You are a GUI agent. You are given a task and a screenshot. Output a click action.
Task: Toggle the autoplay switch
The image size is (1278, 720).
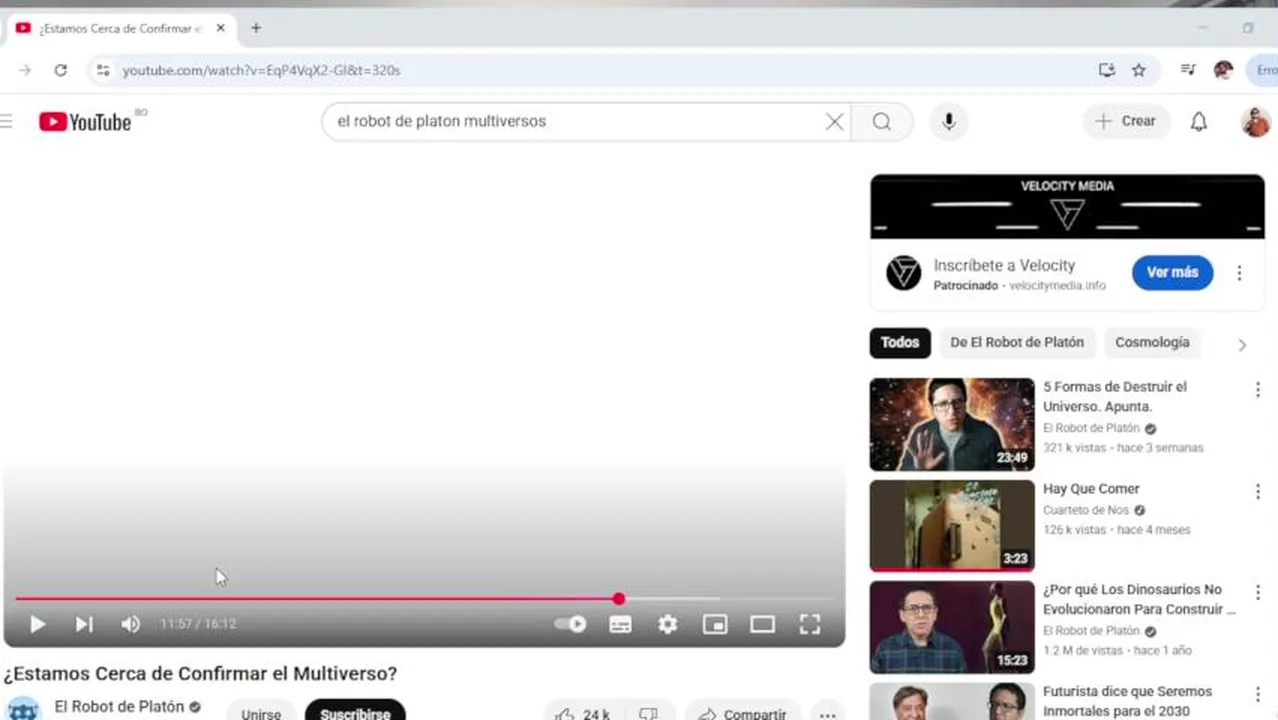tap(571, 624)
